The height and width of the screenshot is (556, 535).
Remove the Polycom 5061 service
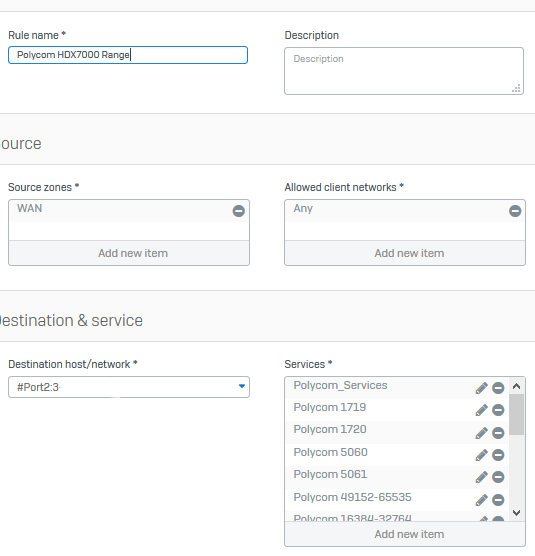[498, 477]
